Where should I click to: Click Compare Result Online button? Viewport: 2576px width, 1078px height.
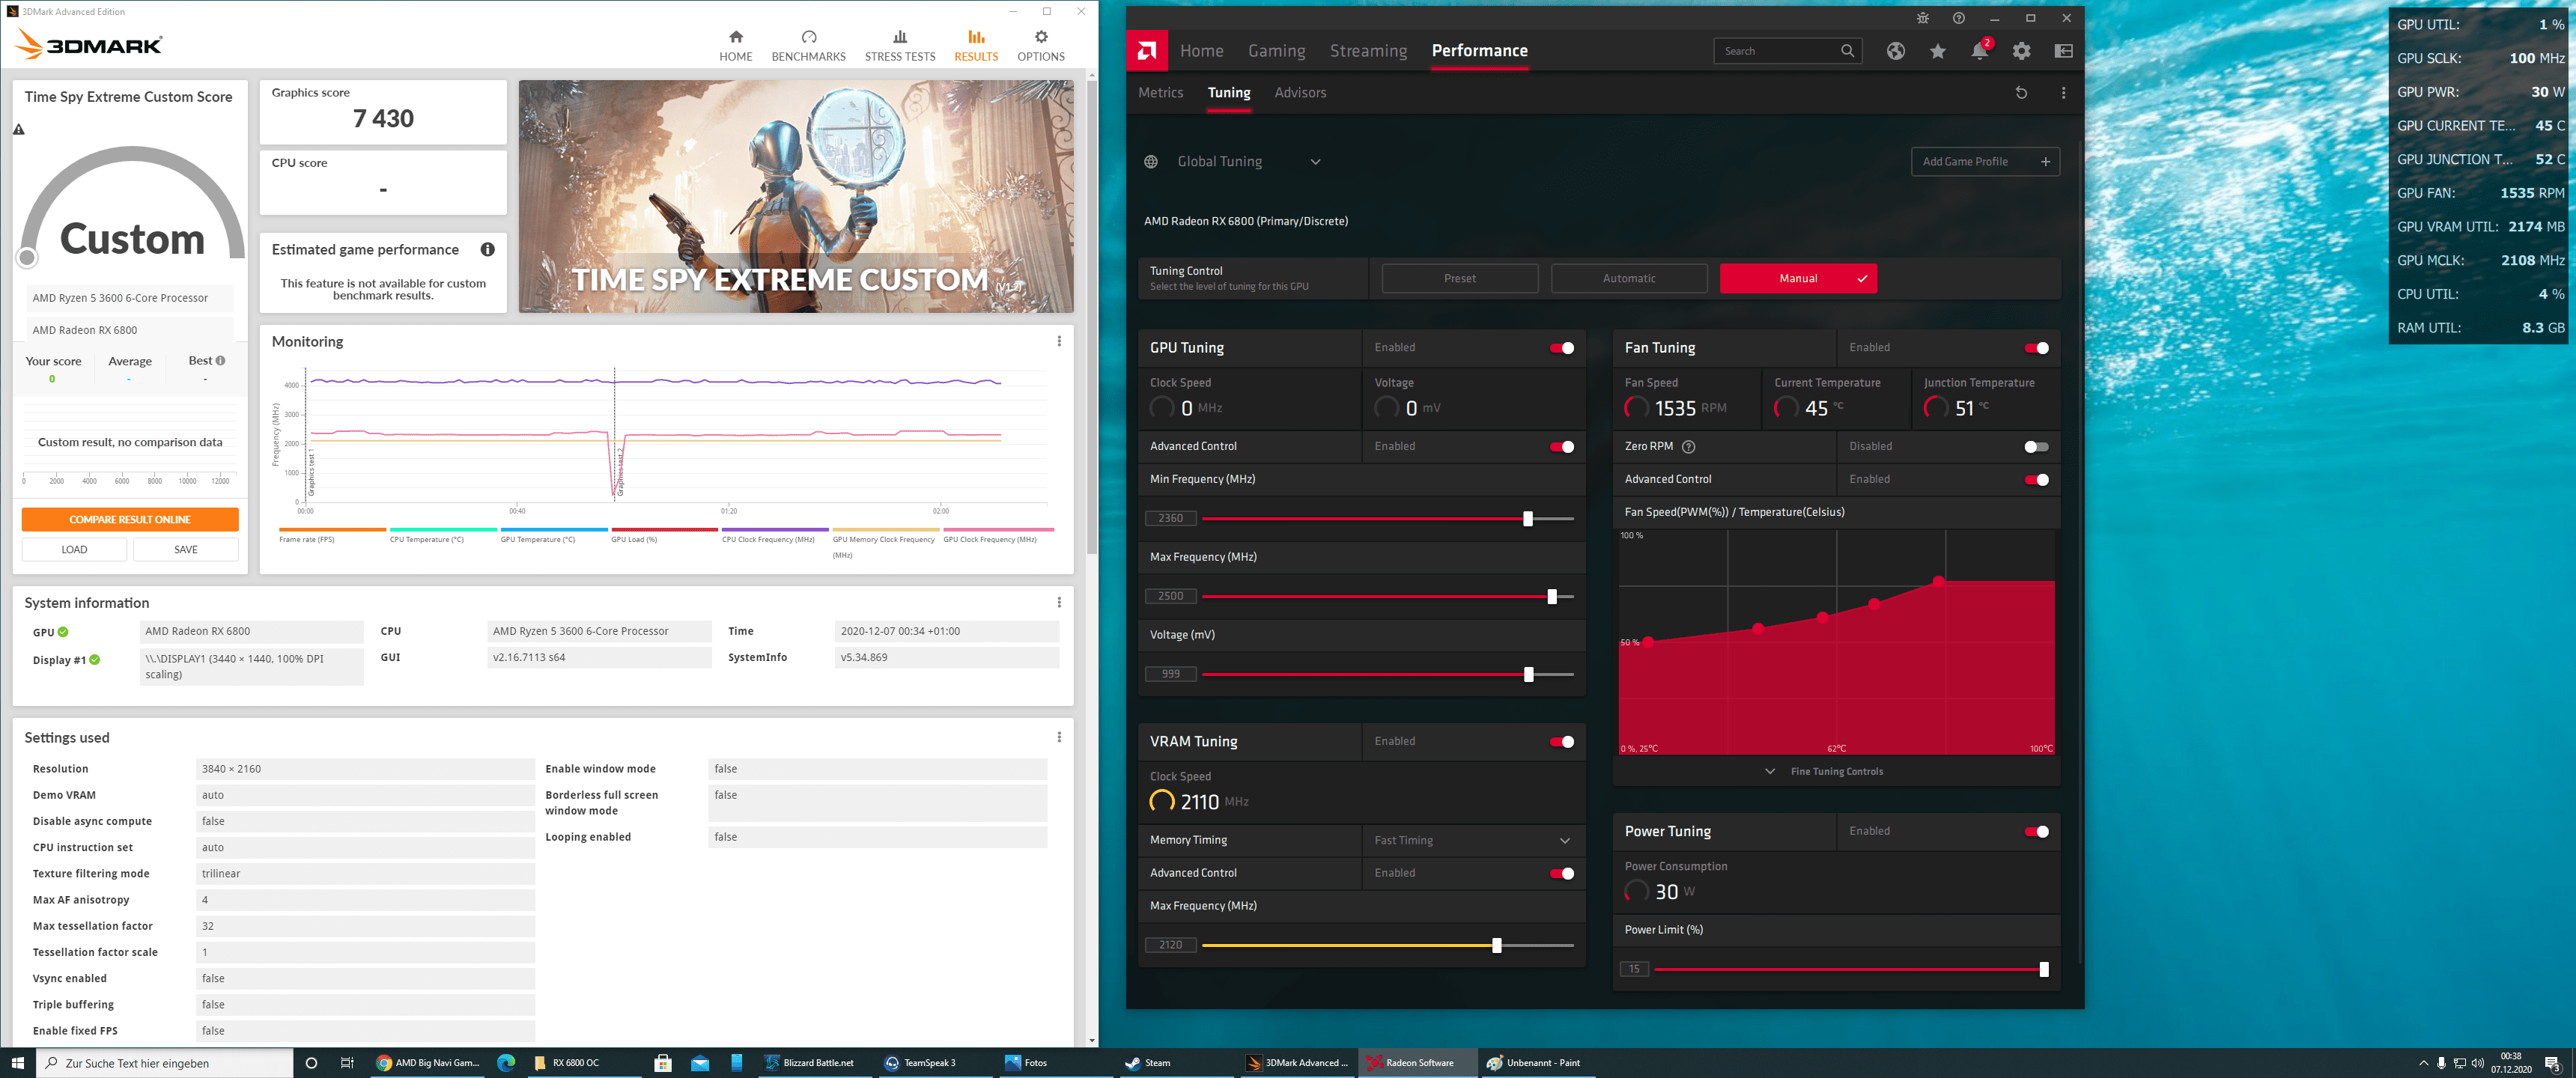tap(130, 520)
